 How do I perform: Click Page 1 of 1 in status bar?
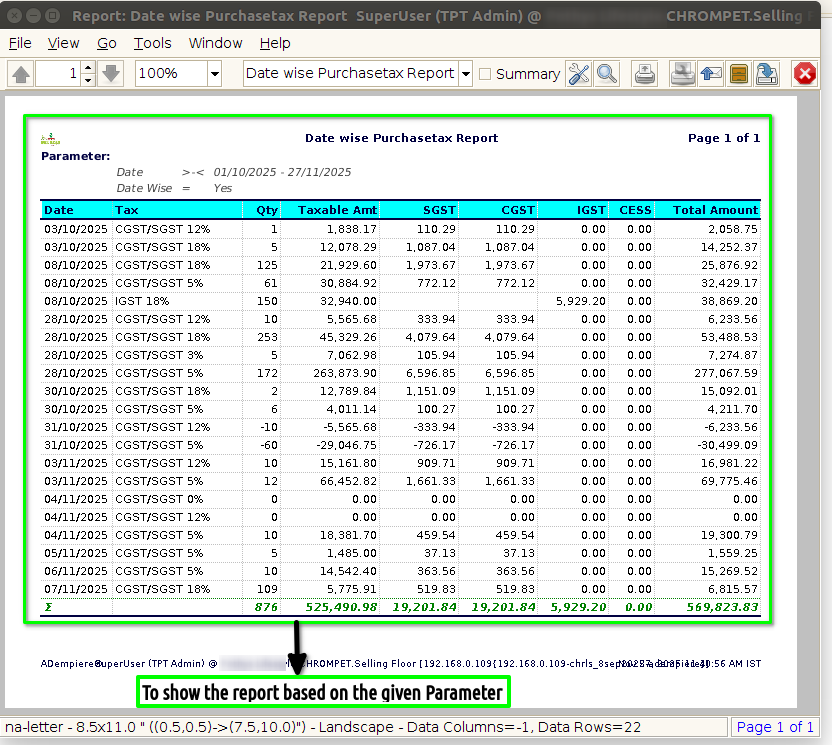[x=775, y=727]
